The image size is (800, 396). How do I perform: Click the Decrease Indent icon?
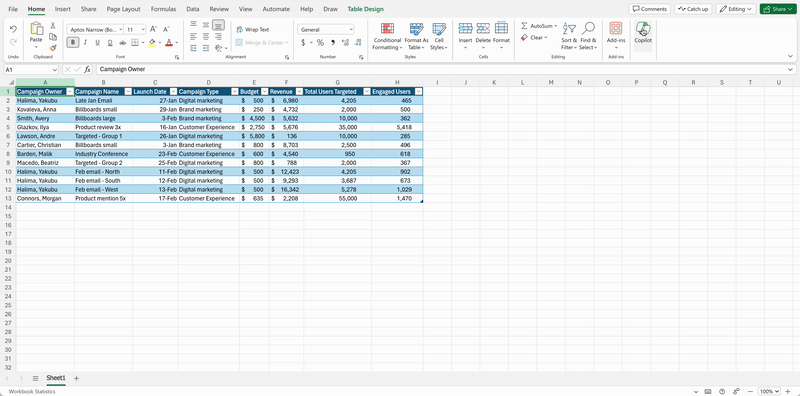tap(193, 48)
